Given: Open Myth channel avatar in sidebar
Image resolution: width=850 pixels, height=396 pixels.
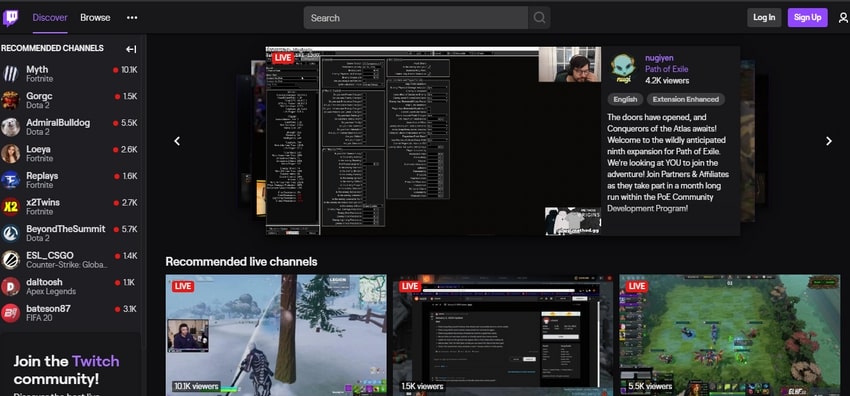Looking at the screenshot, I should 10,74.
